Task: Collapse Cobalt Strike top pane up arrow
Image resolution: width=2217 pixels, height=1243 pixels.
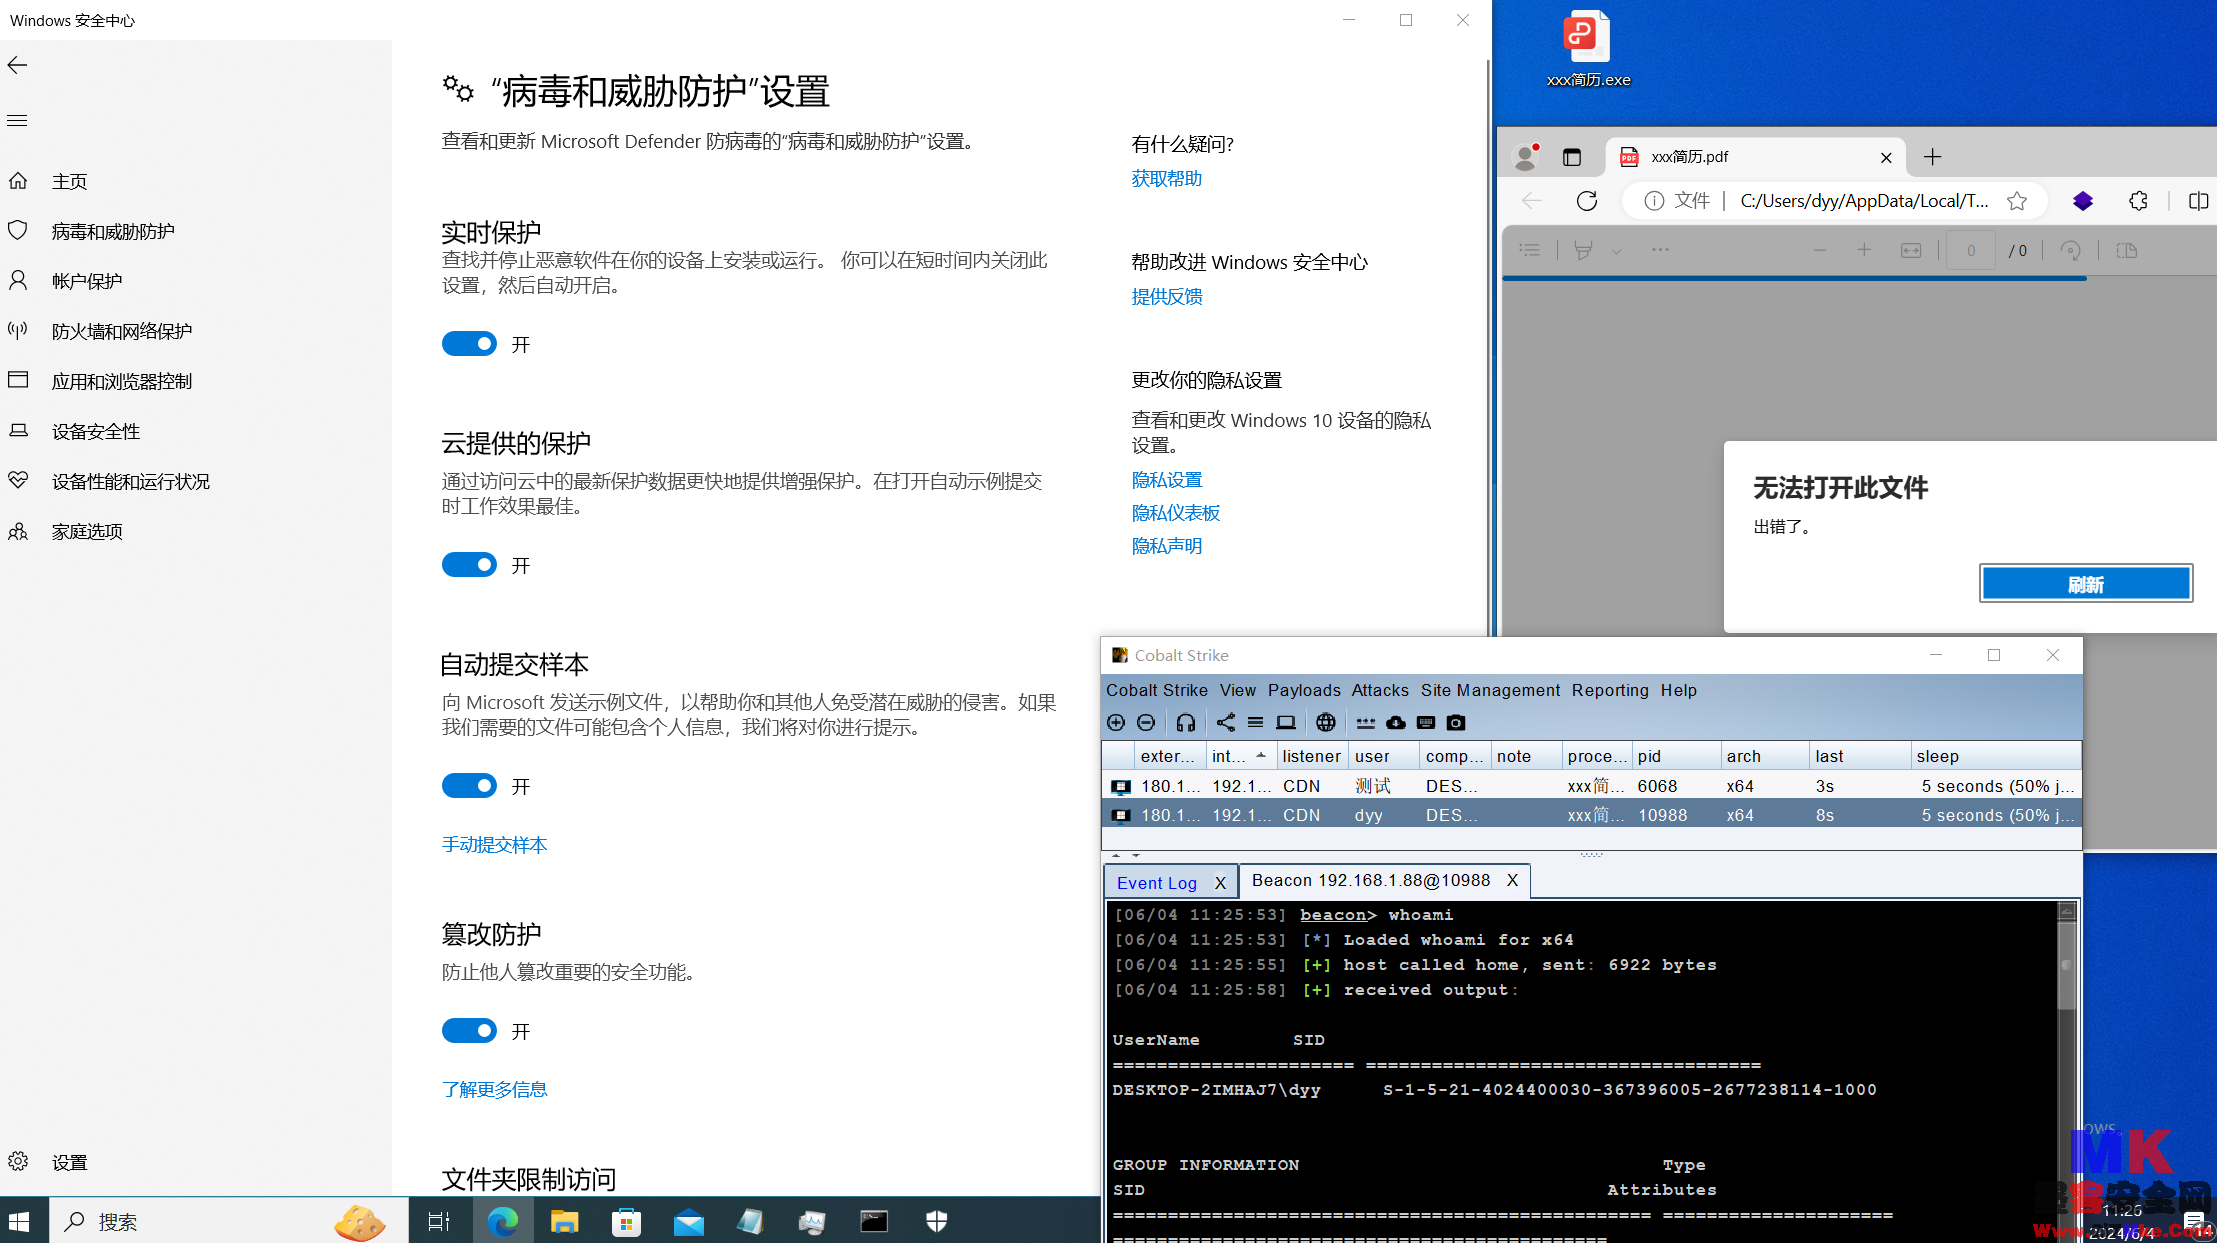Action: pyautogui.click(x=1116, y=856)
